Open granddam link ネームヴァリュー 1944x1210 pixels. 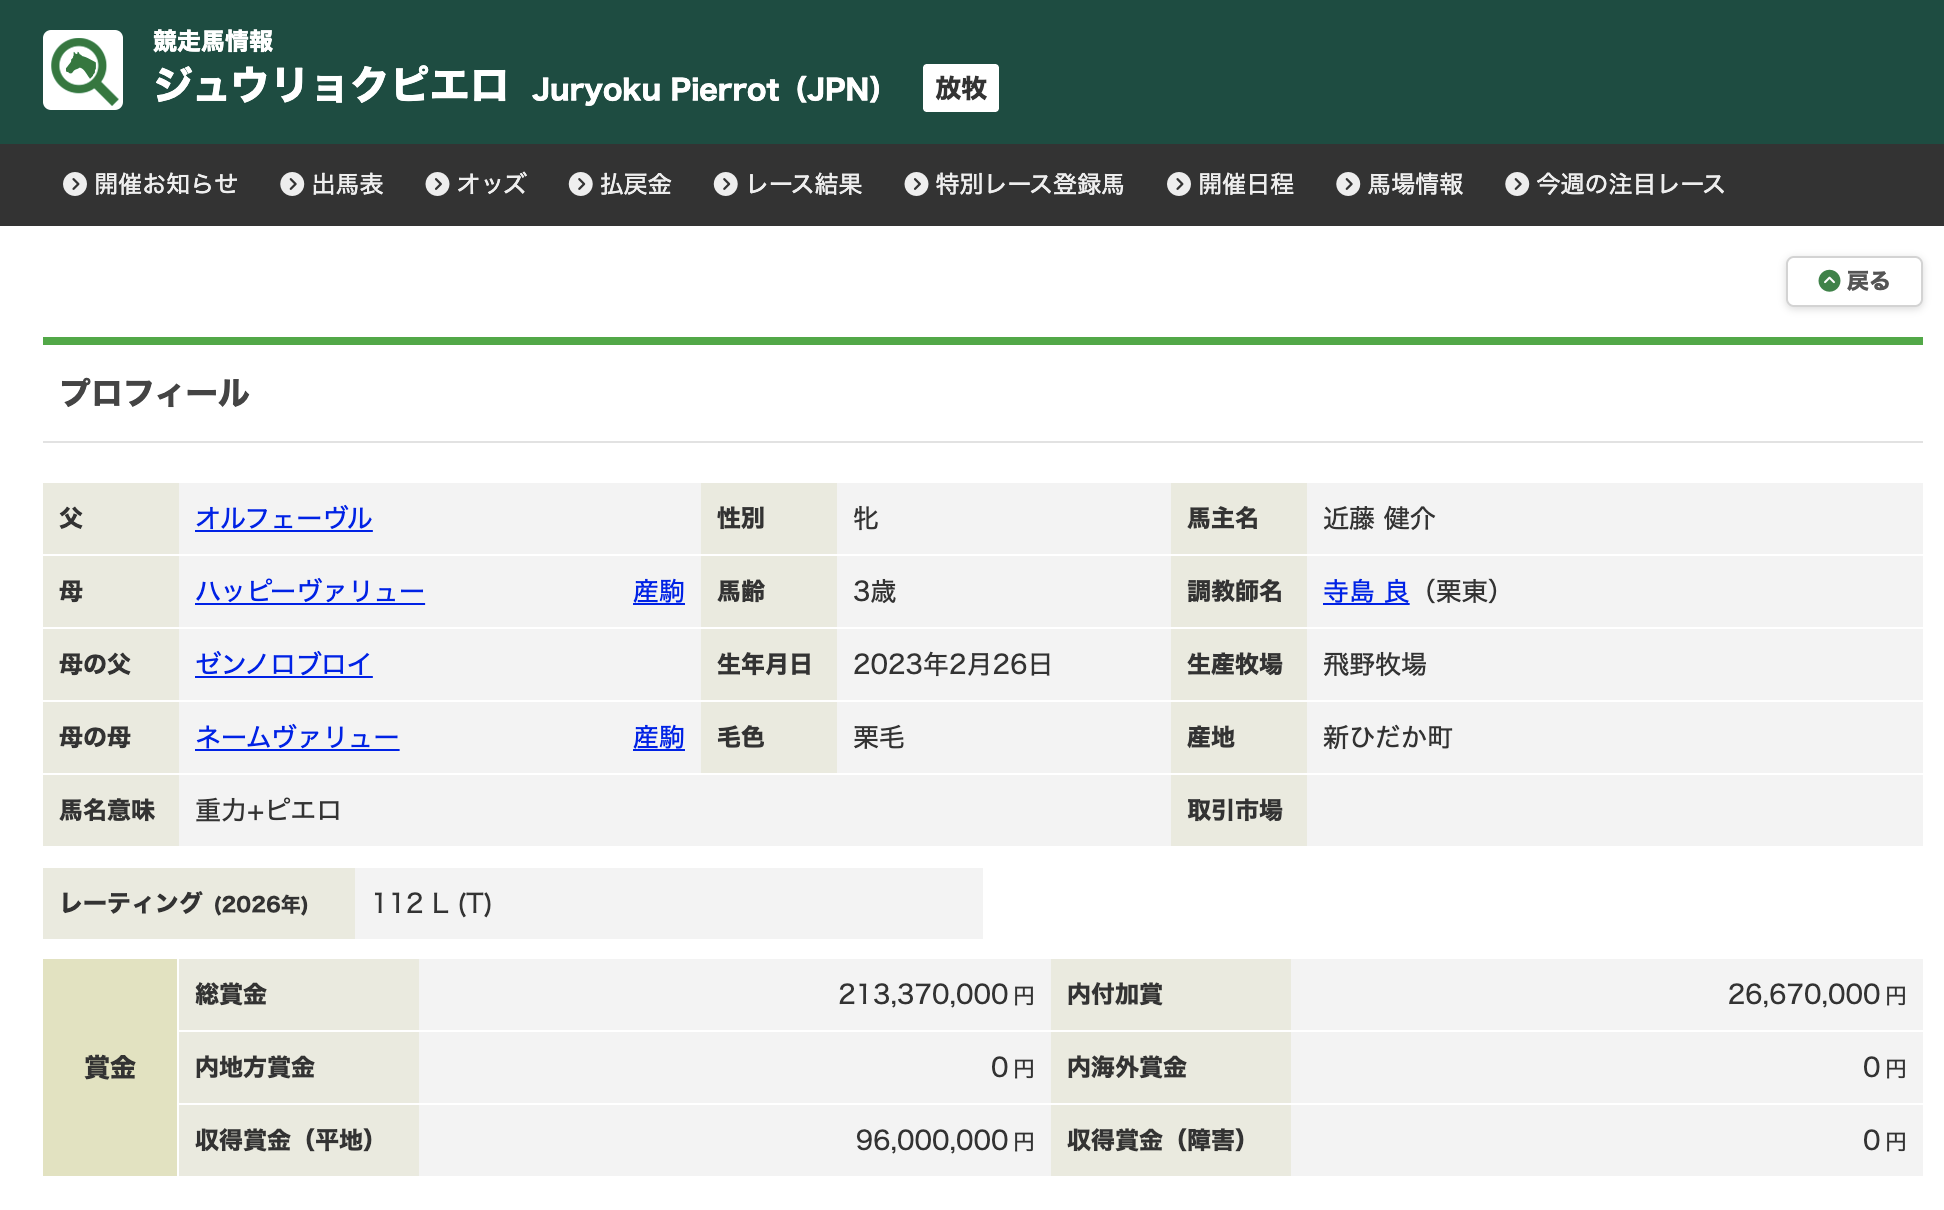point(297,737)
